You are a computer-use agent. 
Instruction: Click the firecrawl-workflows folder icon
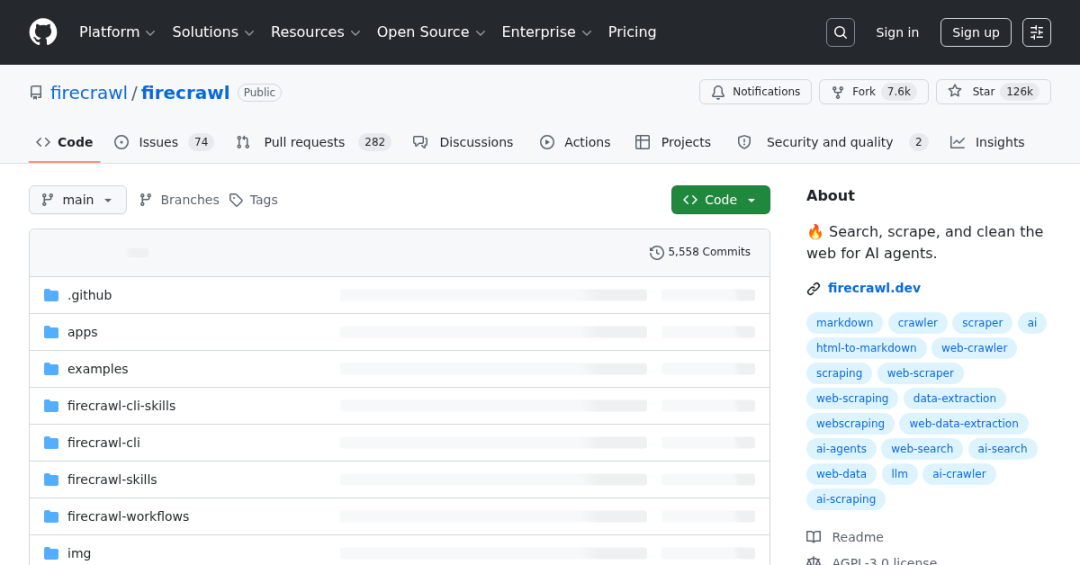tap(51, 516)
